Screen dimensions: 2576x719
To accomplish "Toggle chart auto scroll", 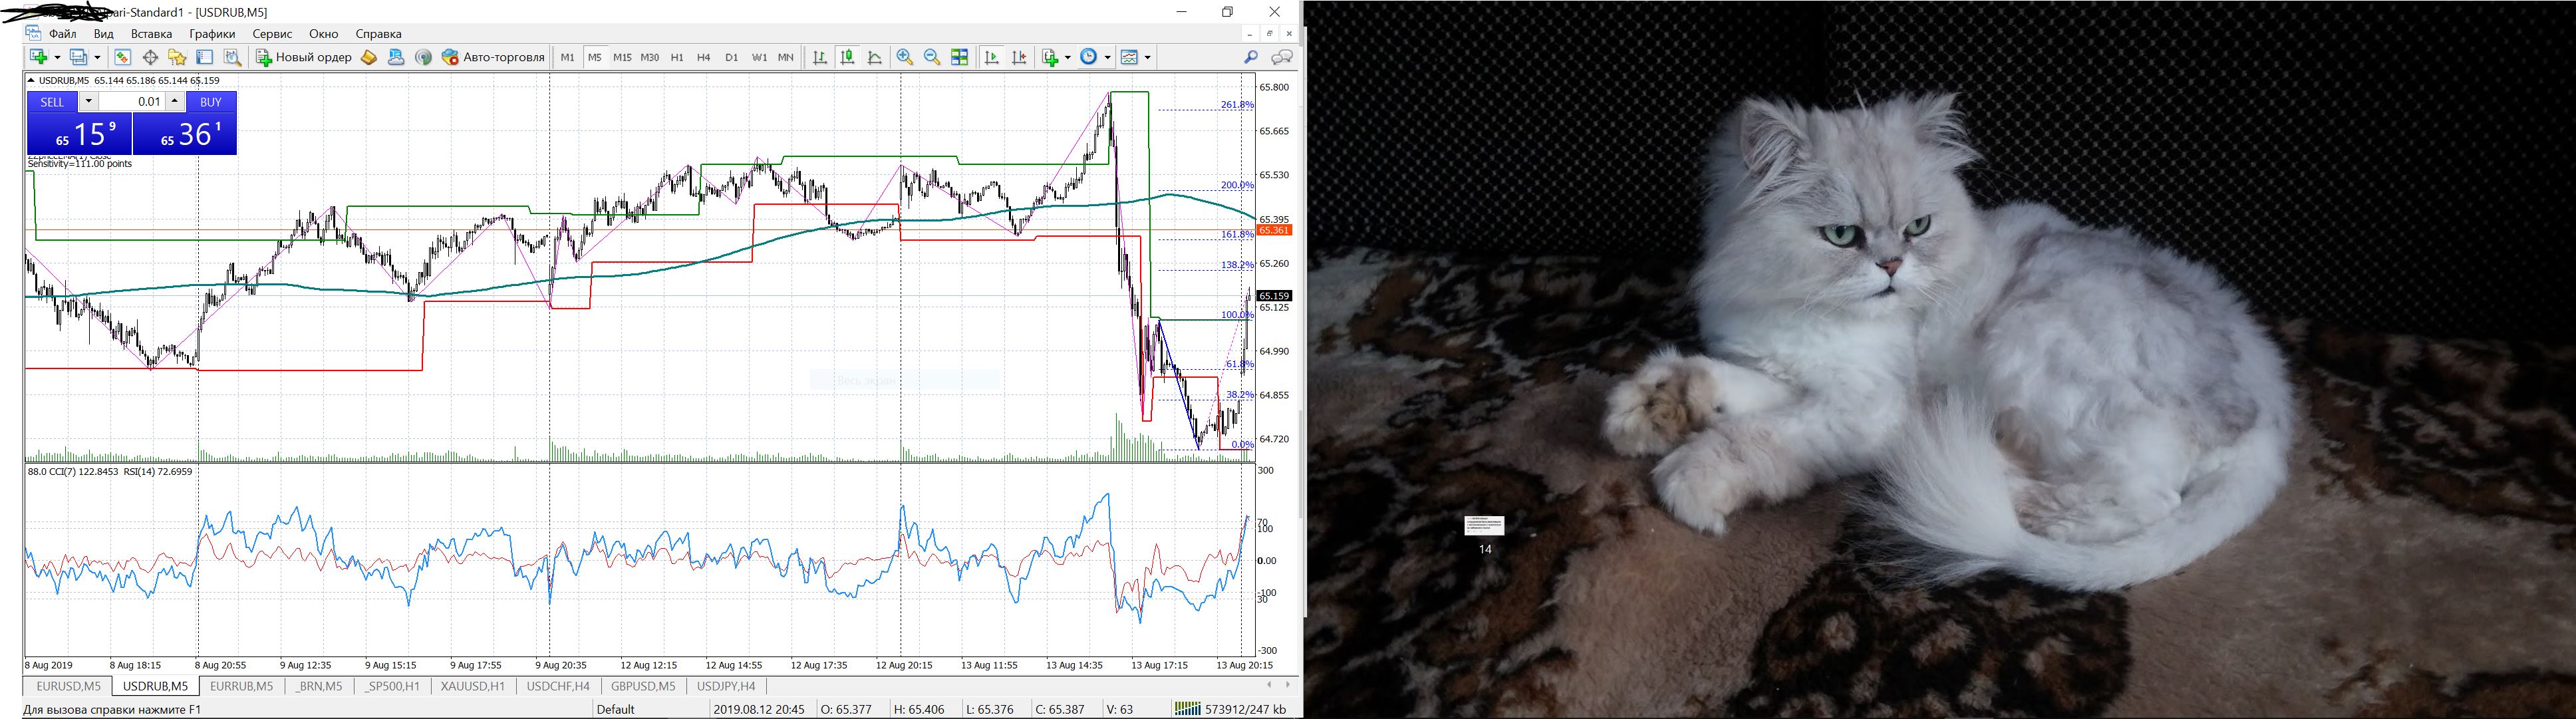I will (992, 57).
